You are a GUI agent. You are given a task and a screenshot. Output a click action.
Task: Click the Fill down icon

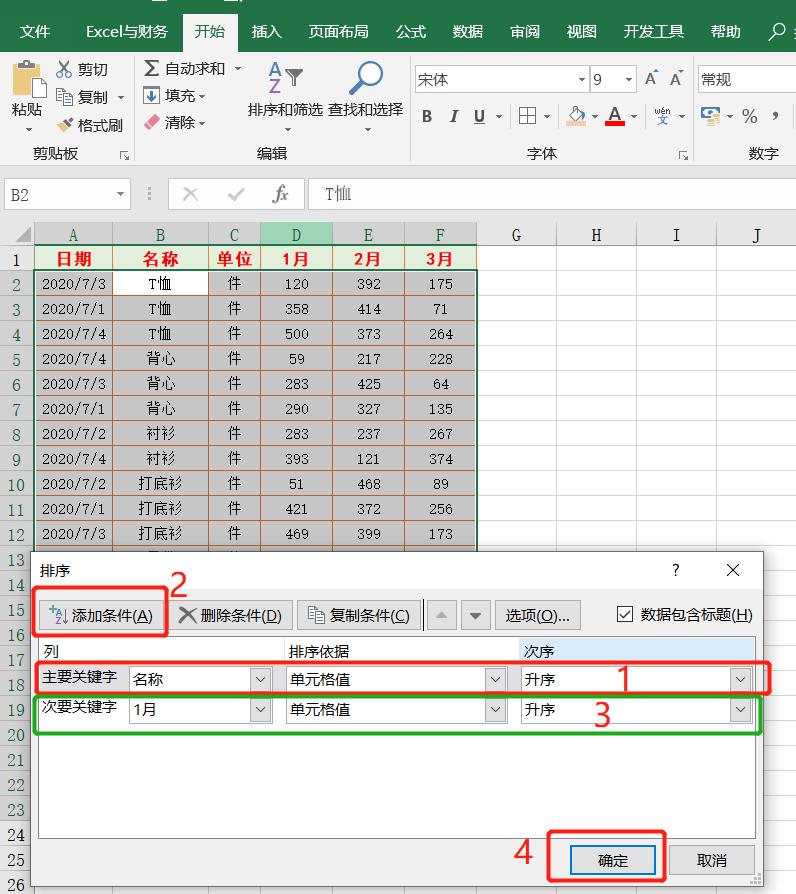pyautogui.click(x=151, y=95)
